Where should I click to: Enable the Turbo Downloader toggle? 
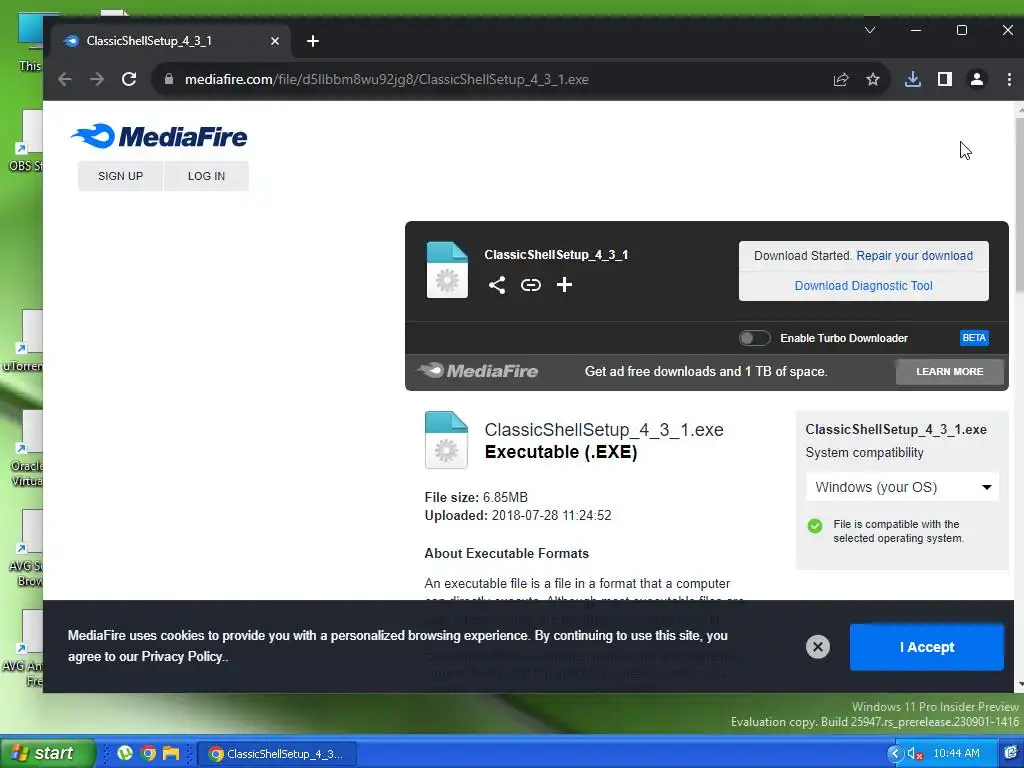754,338
